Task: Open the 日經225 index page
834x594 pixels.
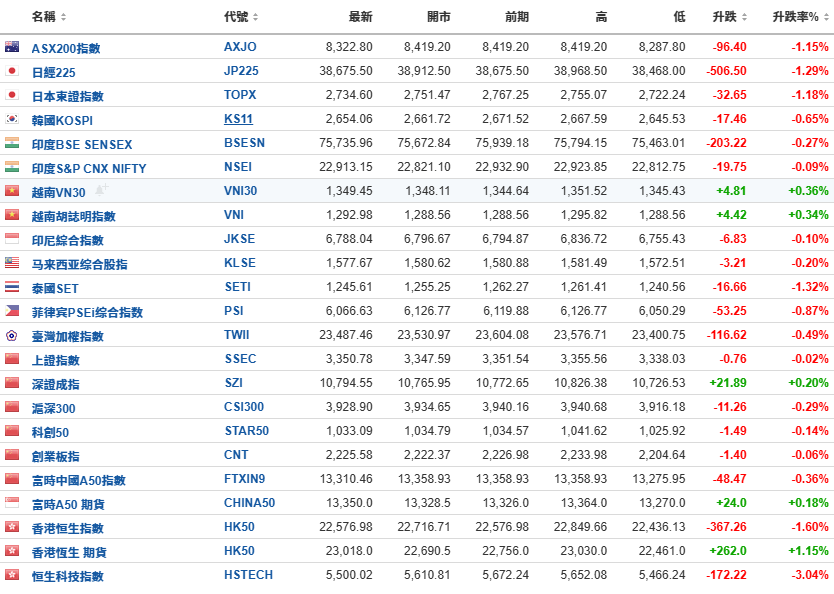Action: point(53,72)
